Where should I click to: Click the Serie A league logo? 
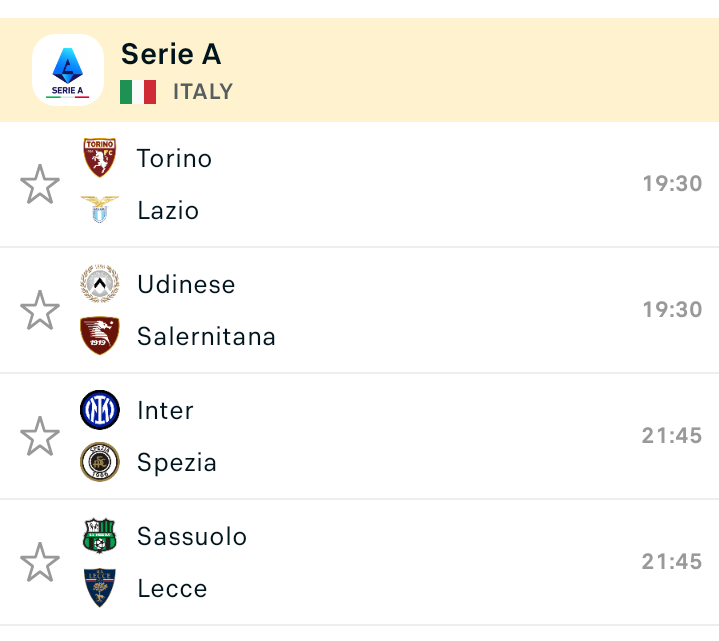(x=68, y=70)
